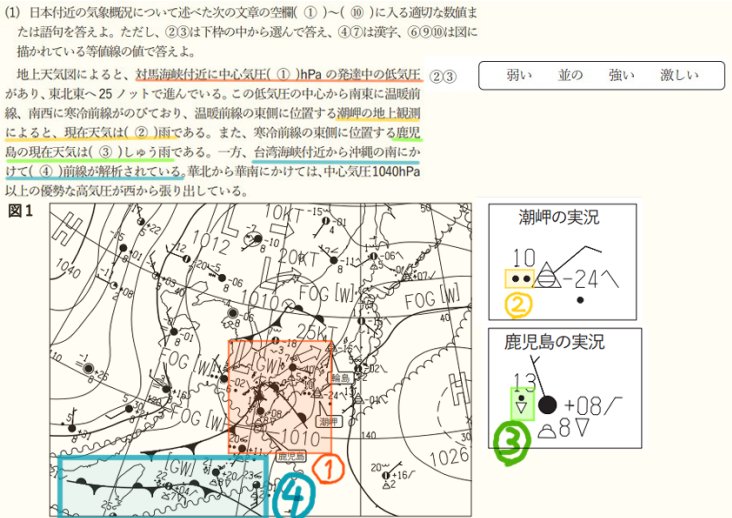Click the 25KT speed label on the map
This screenshot has height=518, width=732.
click(x=317, y=332)
